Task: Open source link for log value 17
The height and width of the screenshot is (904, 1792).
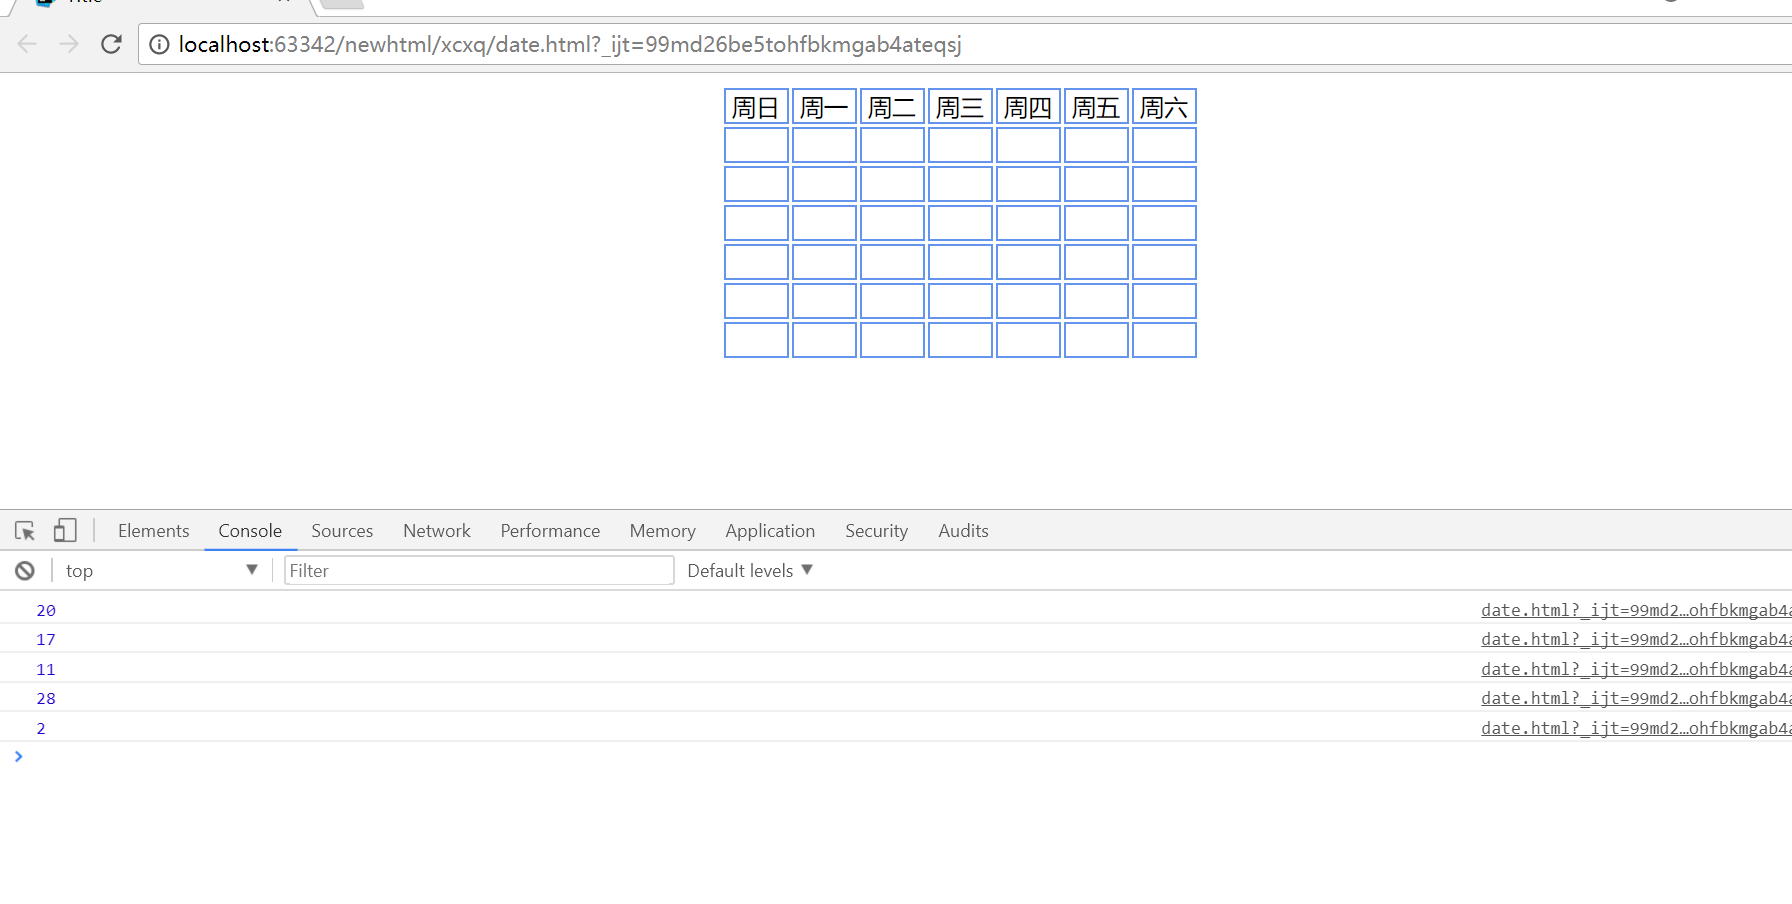Action: [x=1636, y=639]
